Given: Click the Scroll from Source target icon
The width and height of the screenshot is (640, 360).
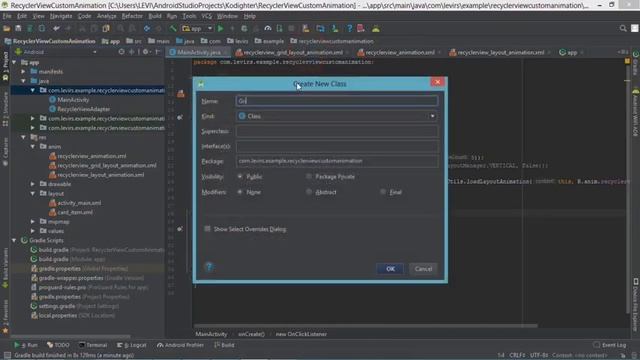Looking at the screenshot, I should pyautogui.click(x=121, y=52).
